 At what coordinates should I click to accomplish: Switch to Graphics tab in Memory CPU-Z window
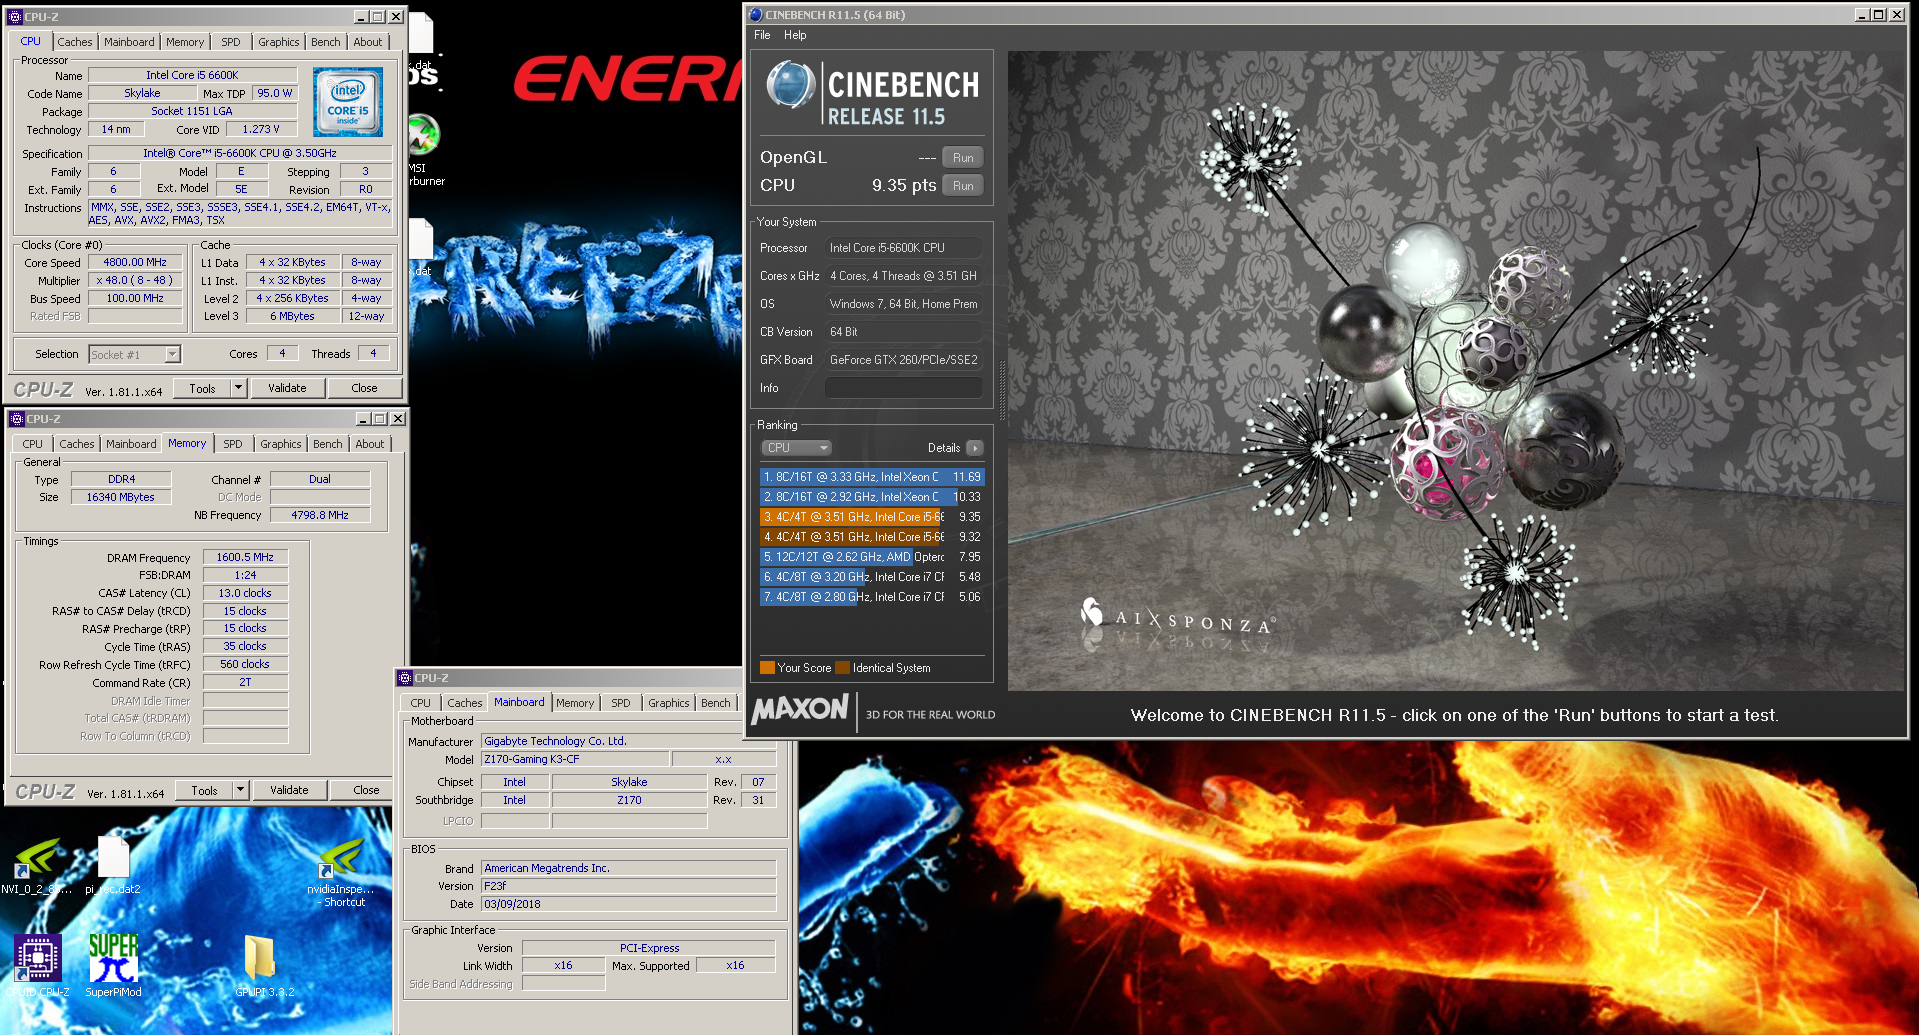(x=280, y=444)
